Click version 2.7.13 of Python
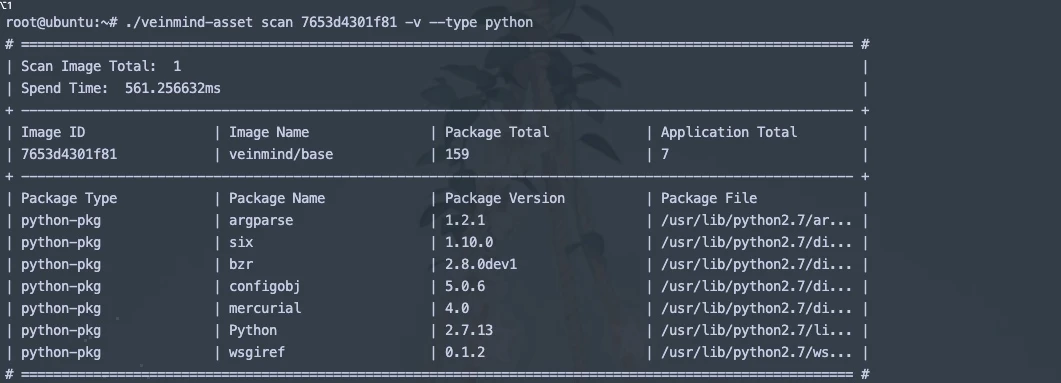 [469, 330]
